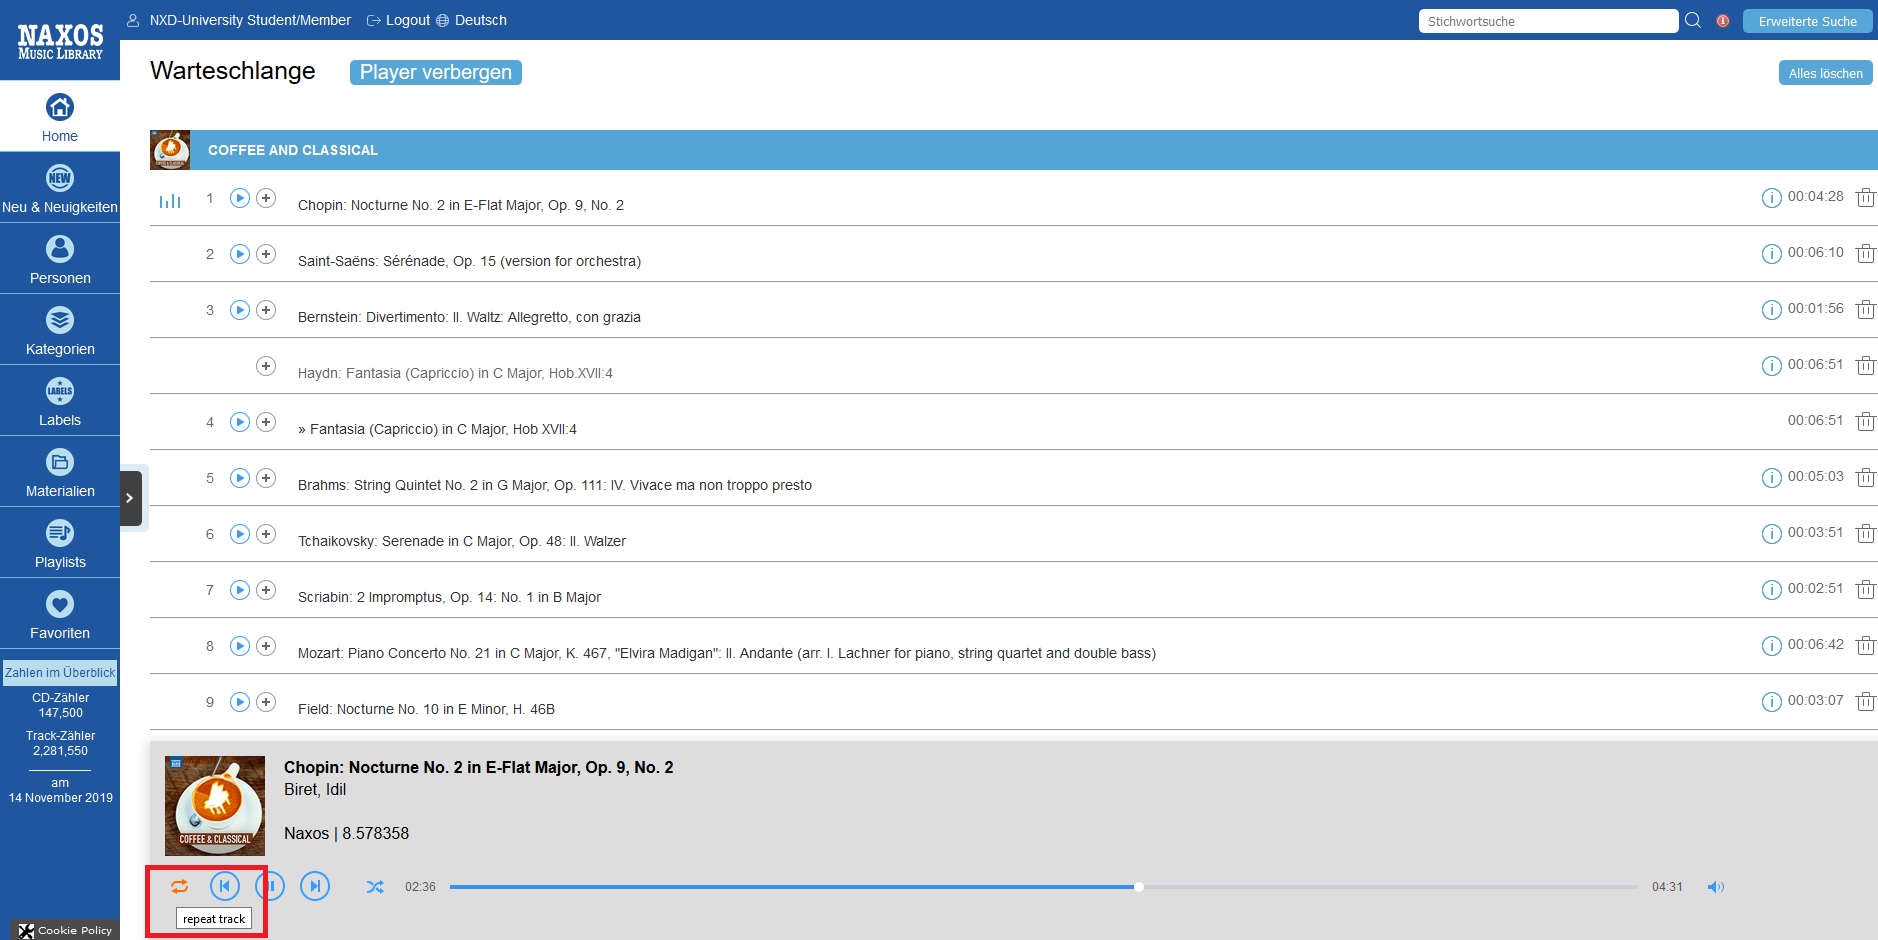The image size is (1878, 940).
Task: Toggle shuffle playback mode
Action: (375, 887)
